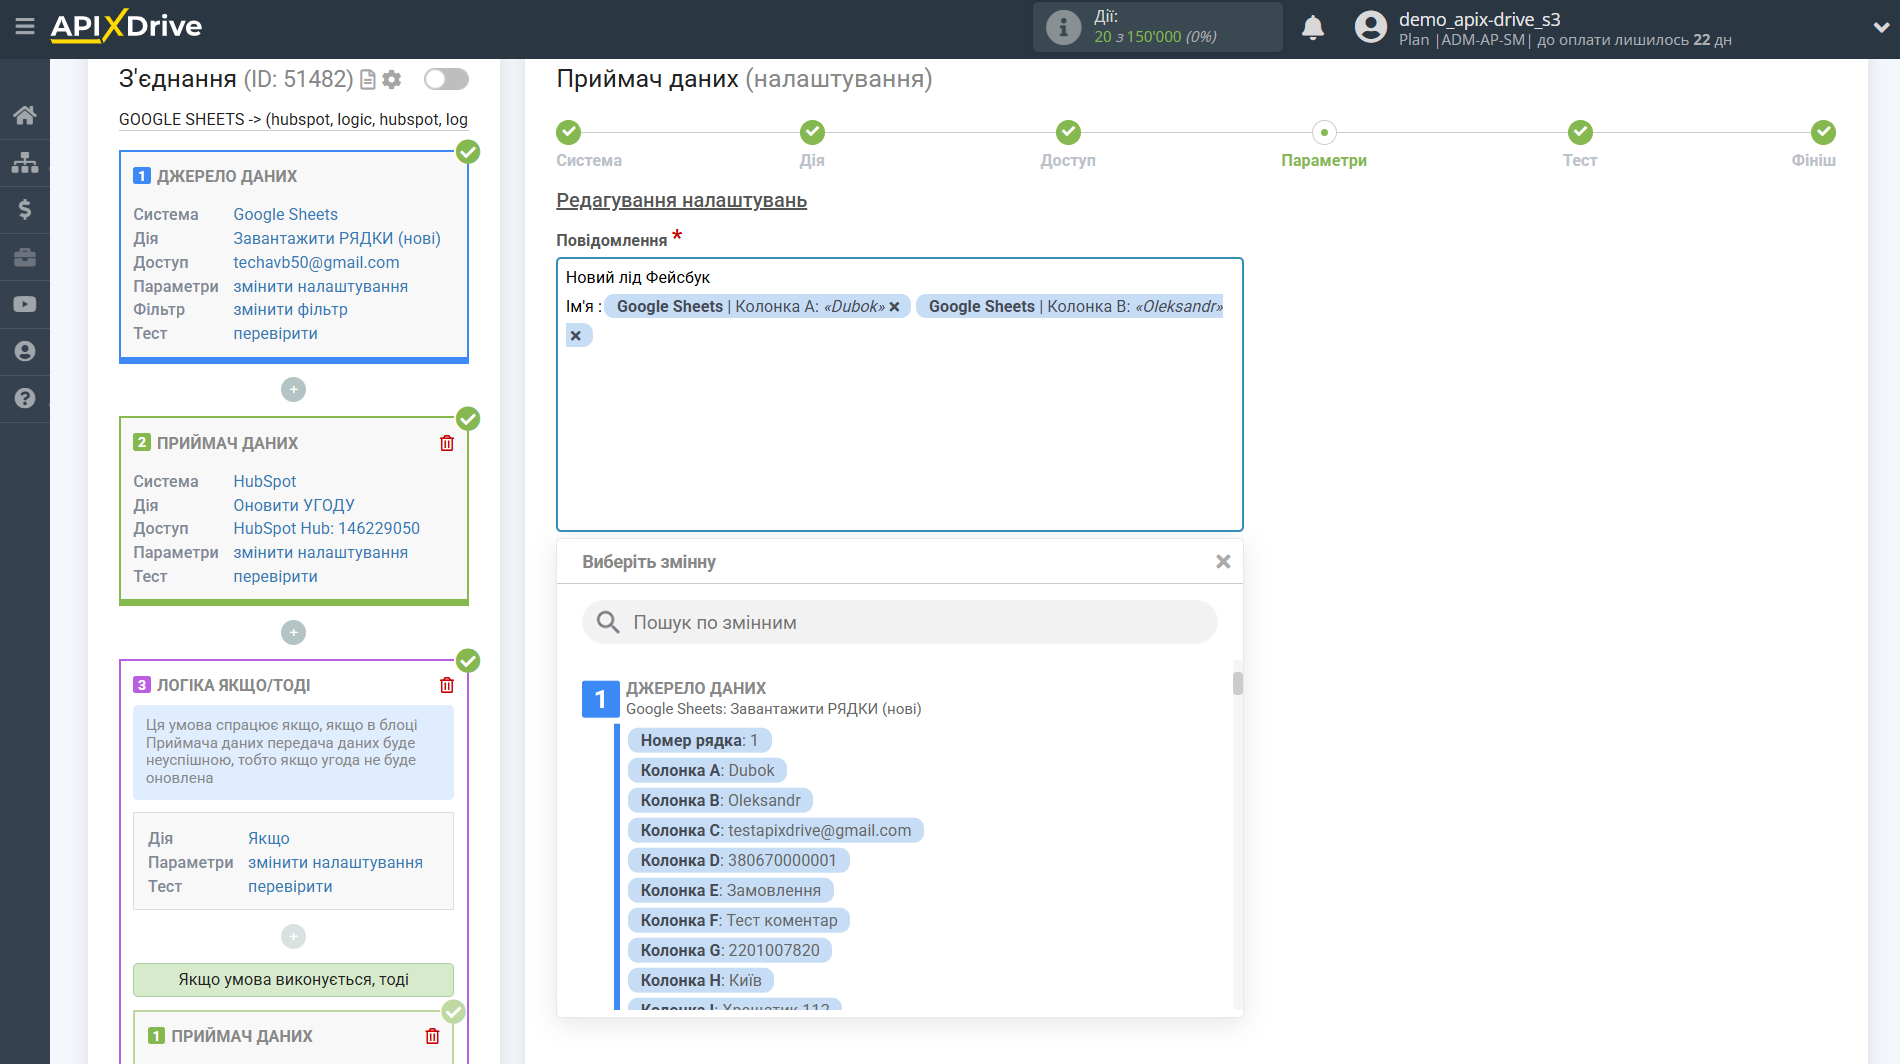Click перевірити in the logic block
The width and height of the screenshot is (1900, 1064).
click(x=290, y=886)
